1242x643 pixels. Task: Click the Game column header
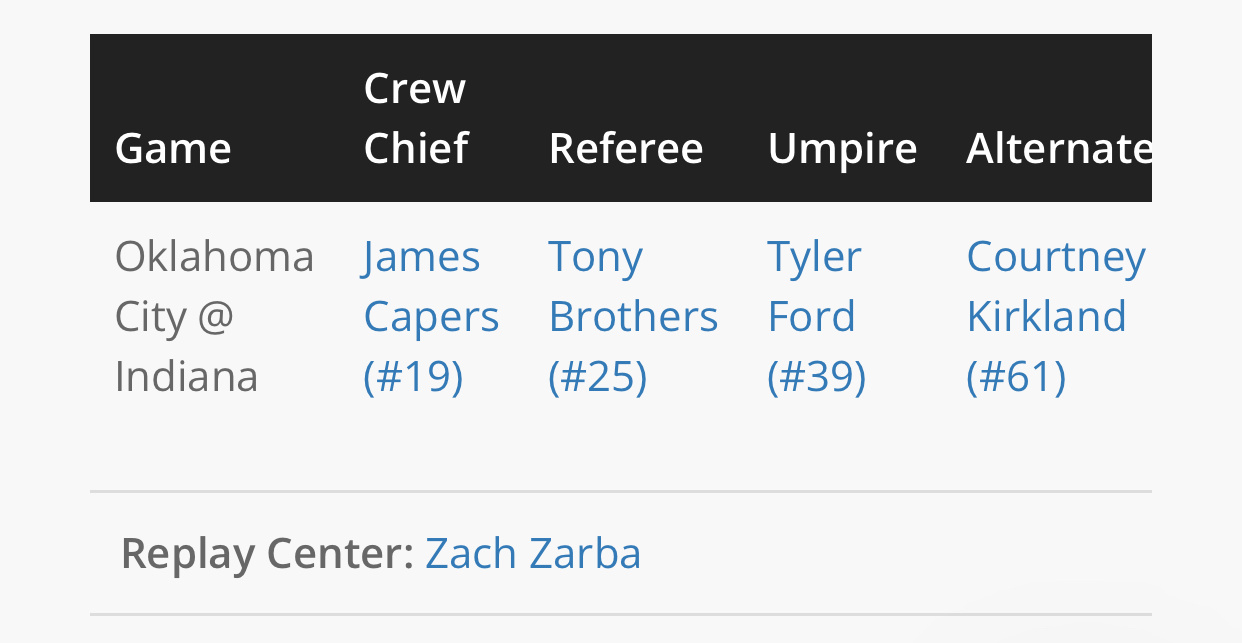(x=173, y=149)
